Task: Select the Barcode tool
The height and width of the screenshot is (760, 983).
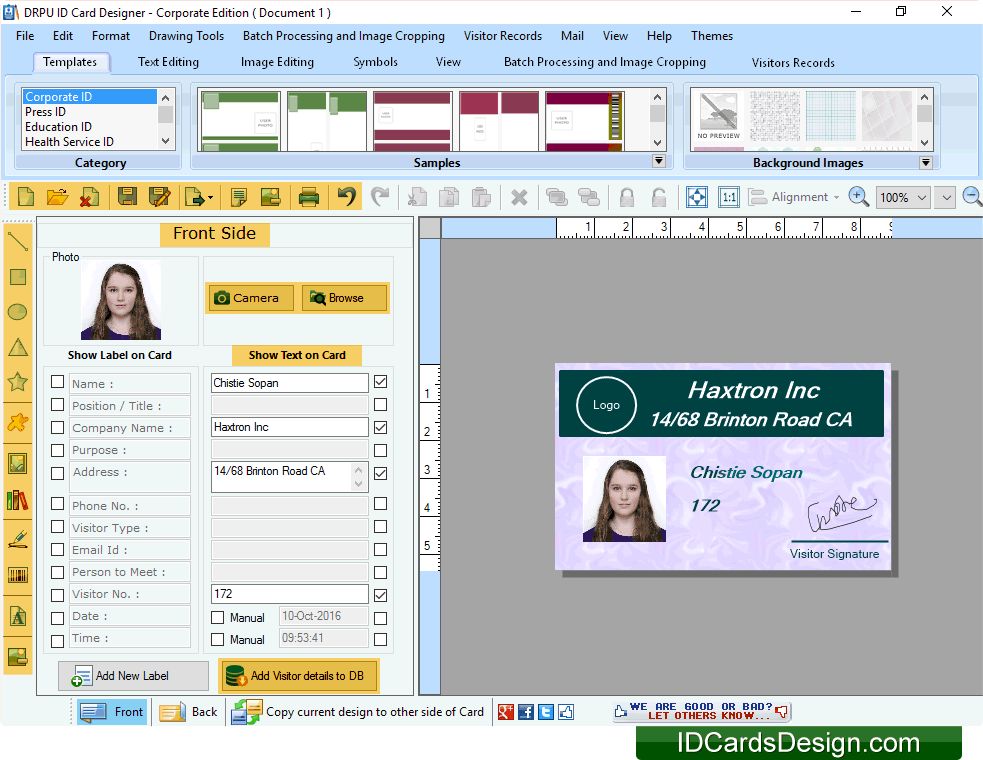Action: pyautogui.click(x=18, y=575)
